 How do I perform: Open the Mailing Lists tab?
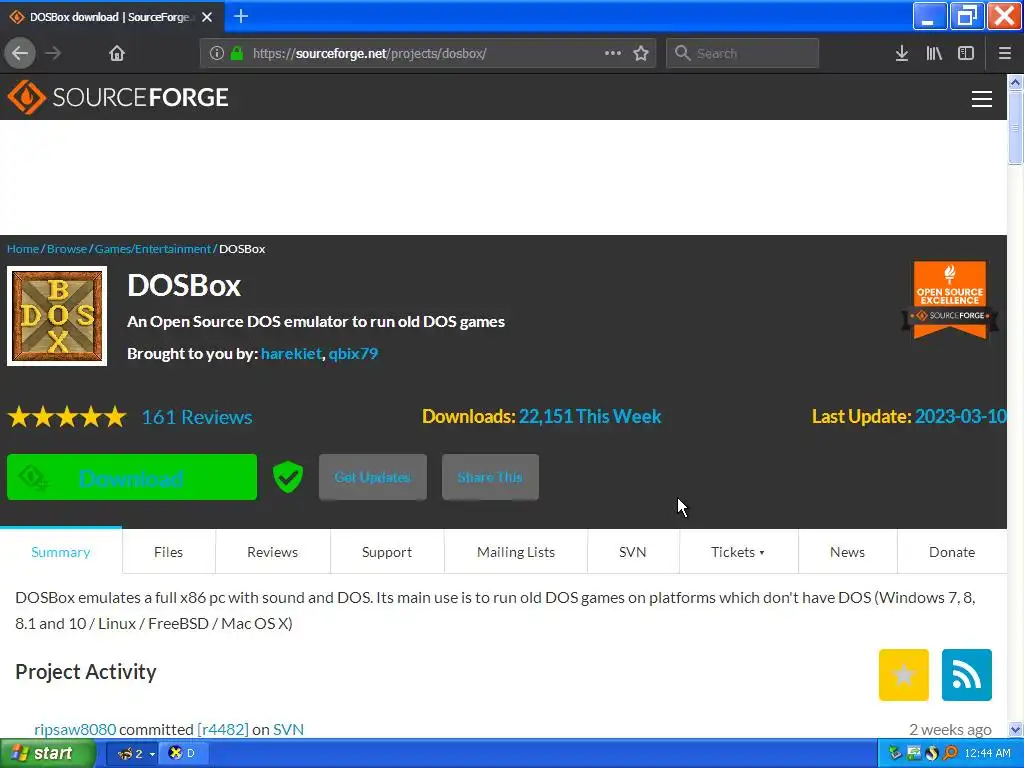click(x=516, y=552)
